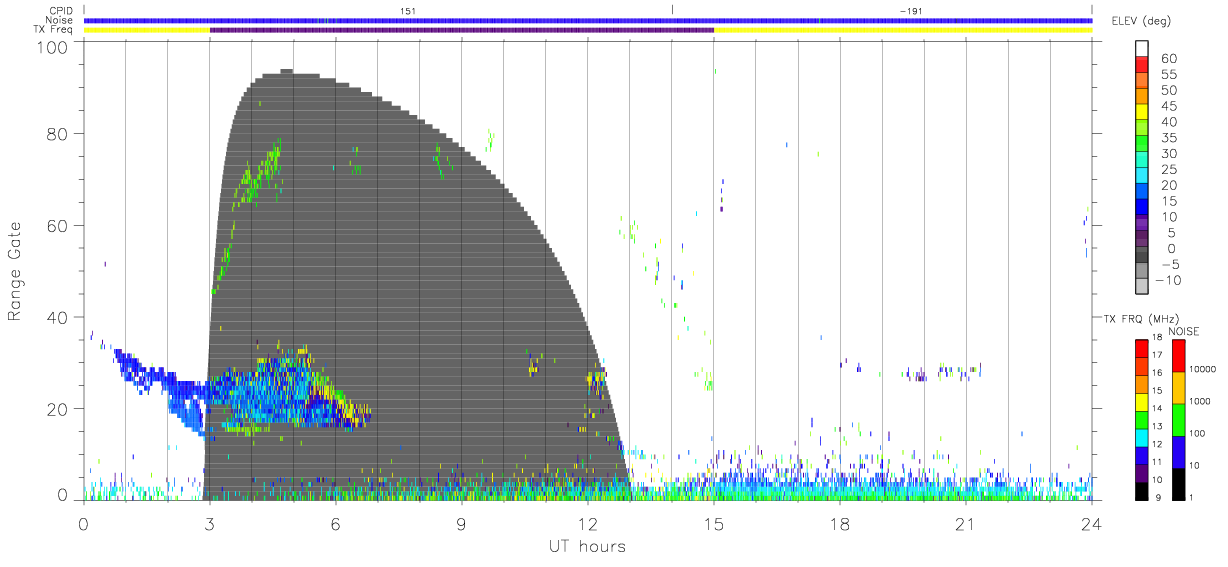Click the 40 label on Range Gate axis
This screenshot has width=1228, height=567.
pyautogui.click(x=59, y=318)
